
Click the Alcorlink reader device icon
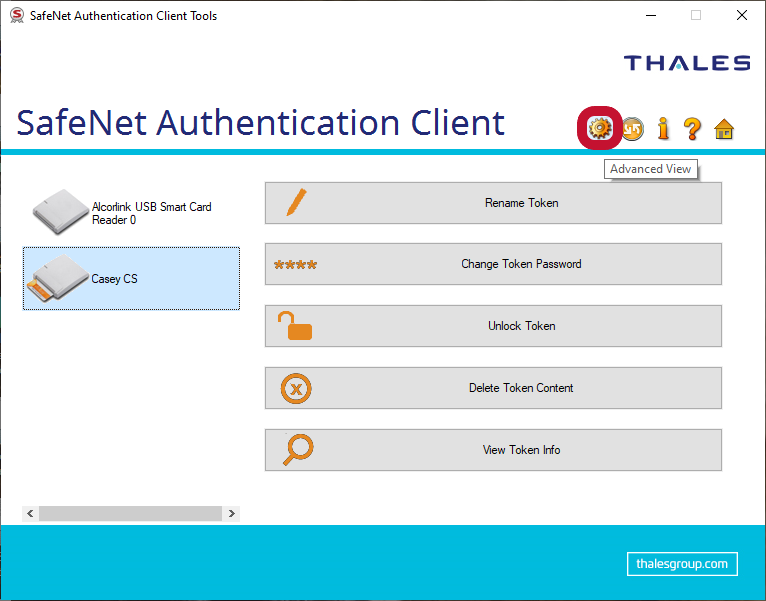(x=61, y=212)
